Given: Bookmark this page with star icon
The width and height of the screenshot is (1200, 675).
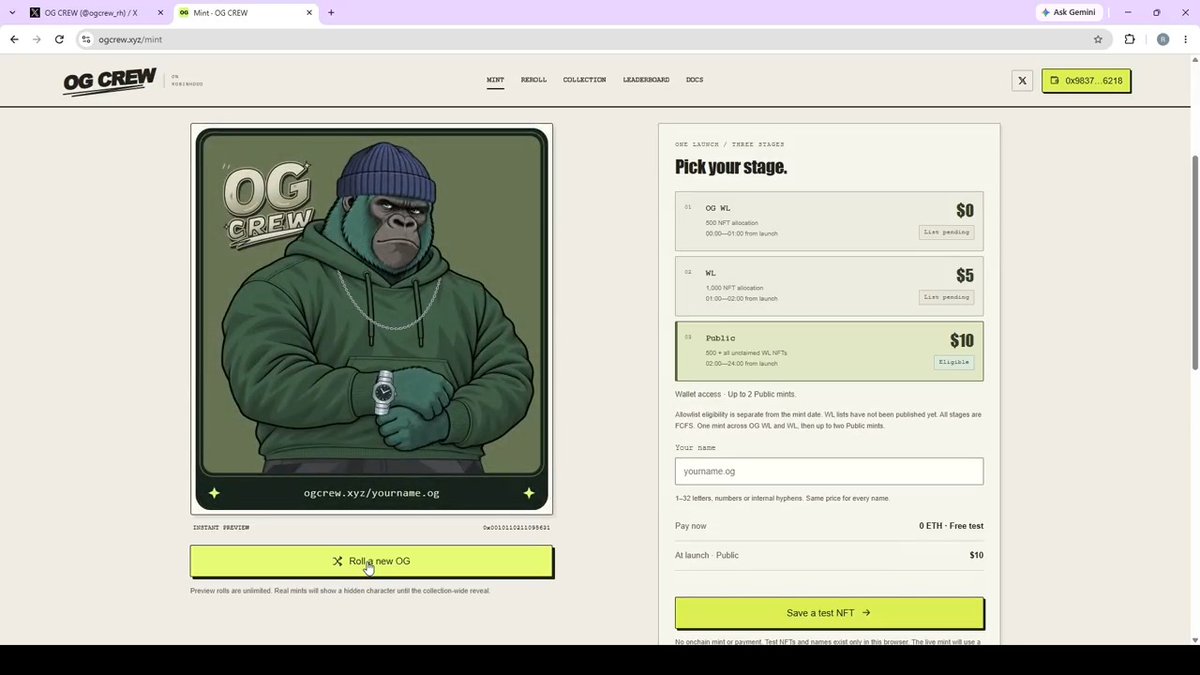Looking at the screenshot, I should [1098, 39].
